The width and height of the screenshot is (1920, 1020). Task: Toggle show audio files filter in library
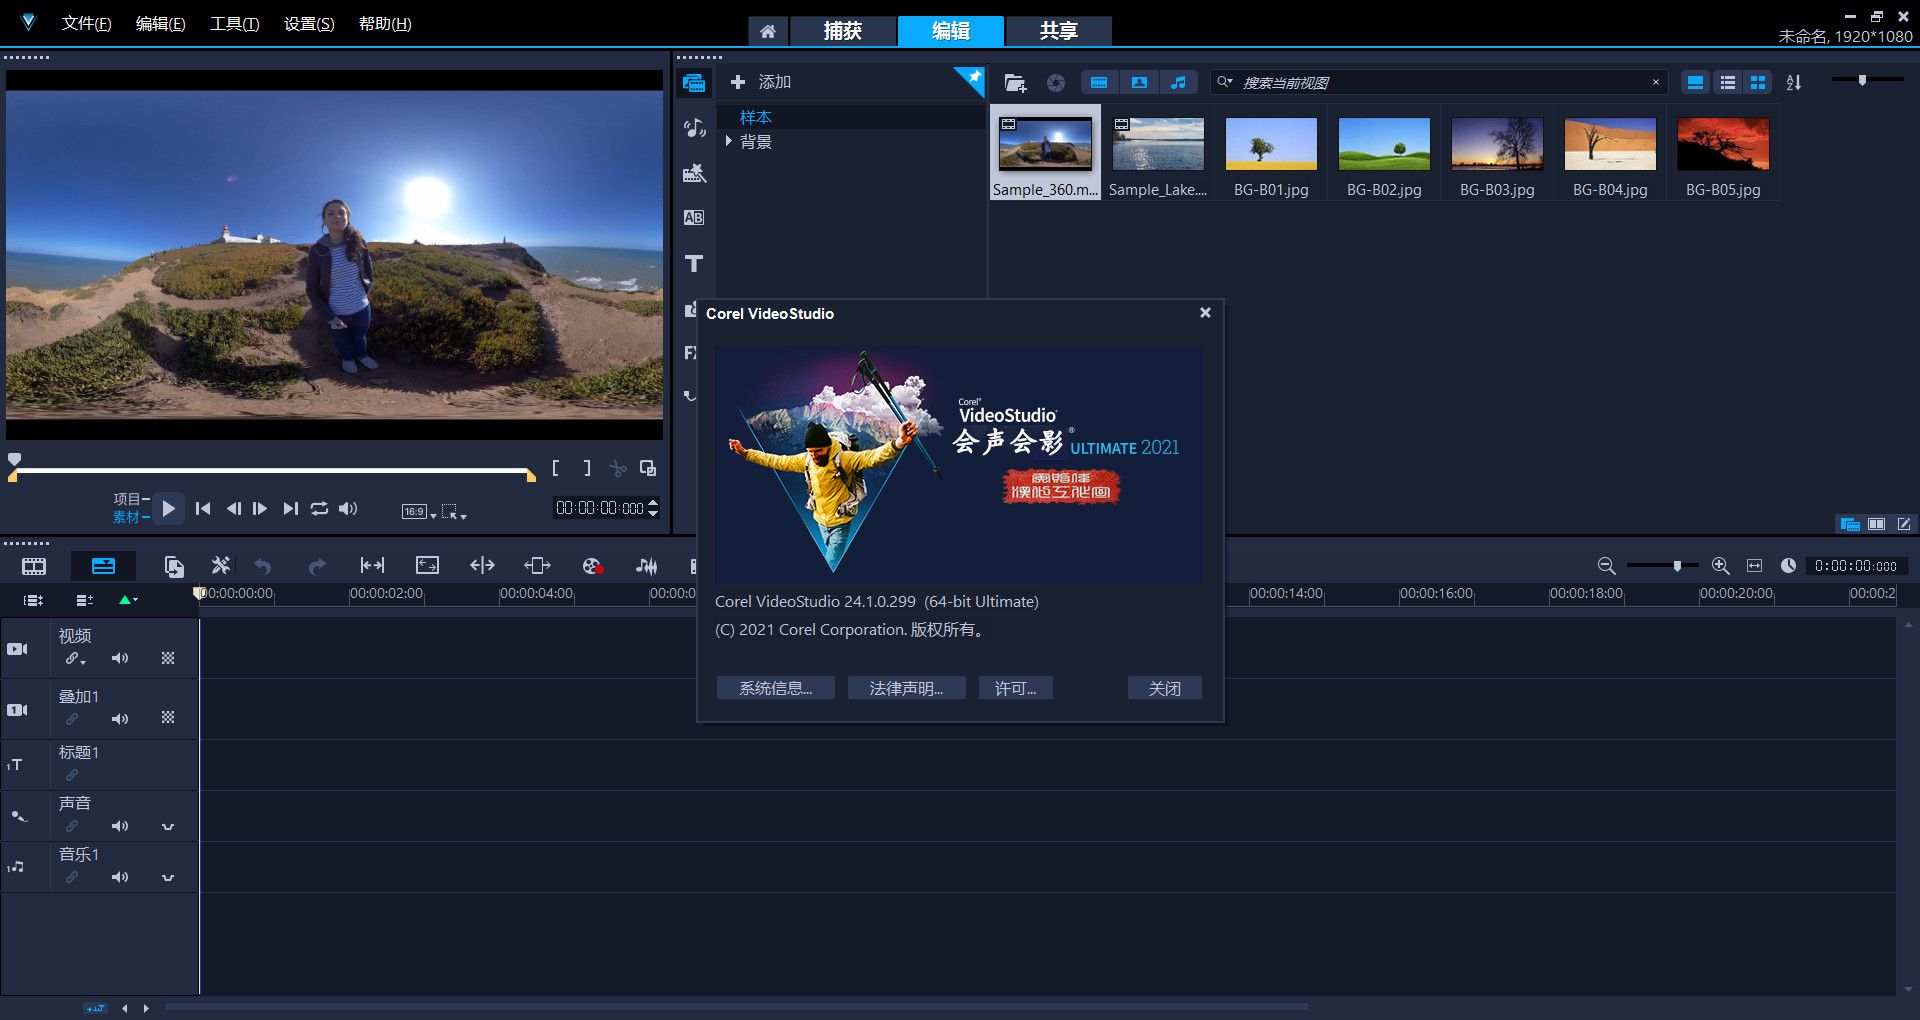click(x=1179, y=82)
